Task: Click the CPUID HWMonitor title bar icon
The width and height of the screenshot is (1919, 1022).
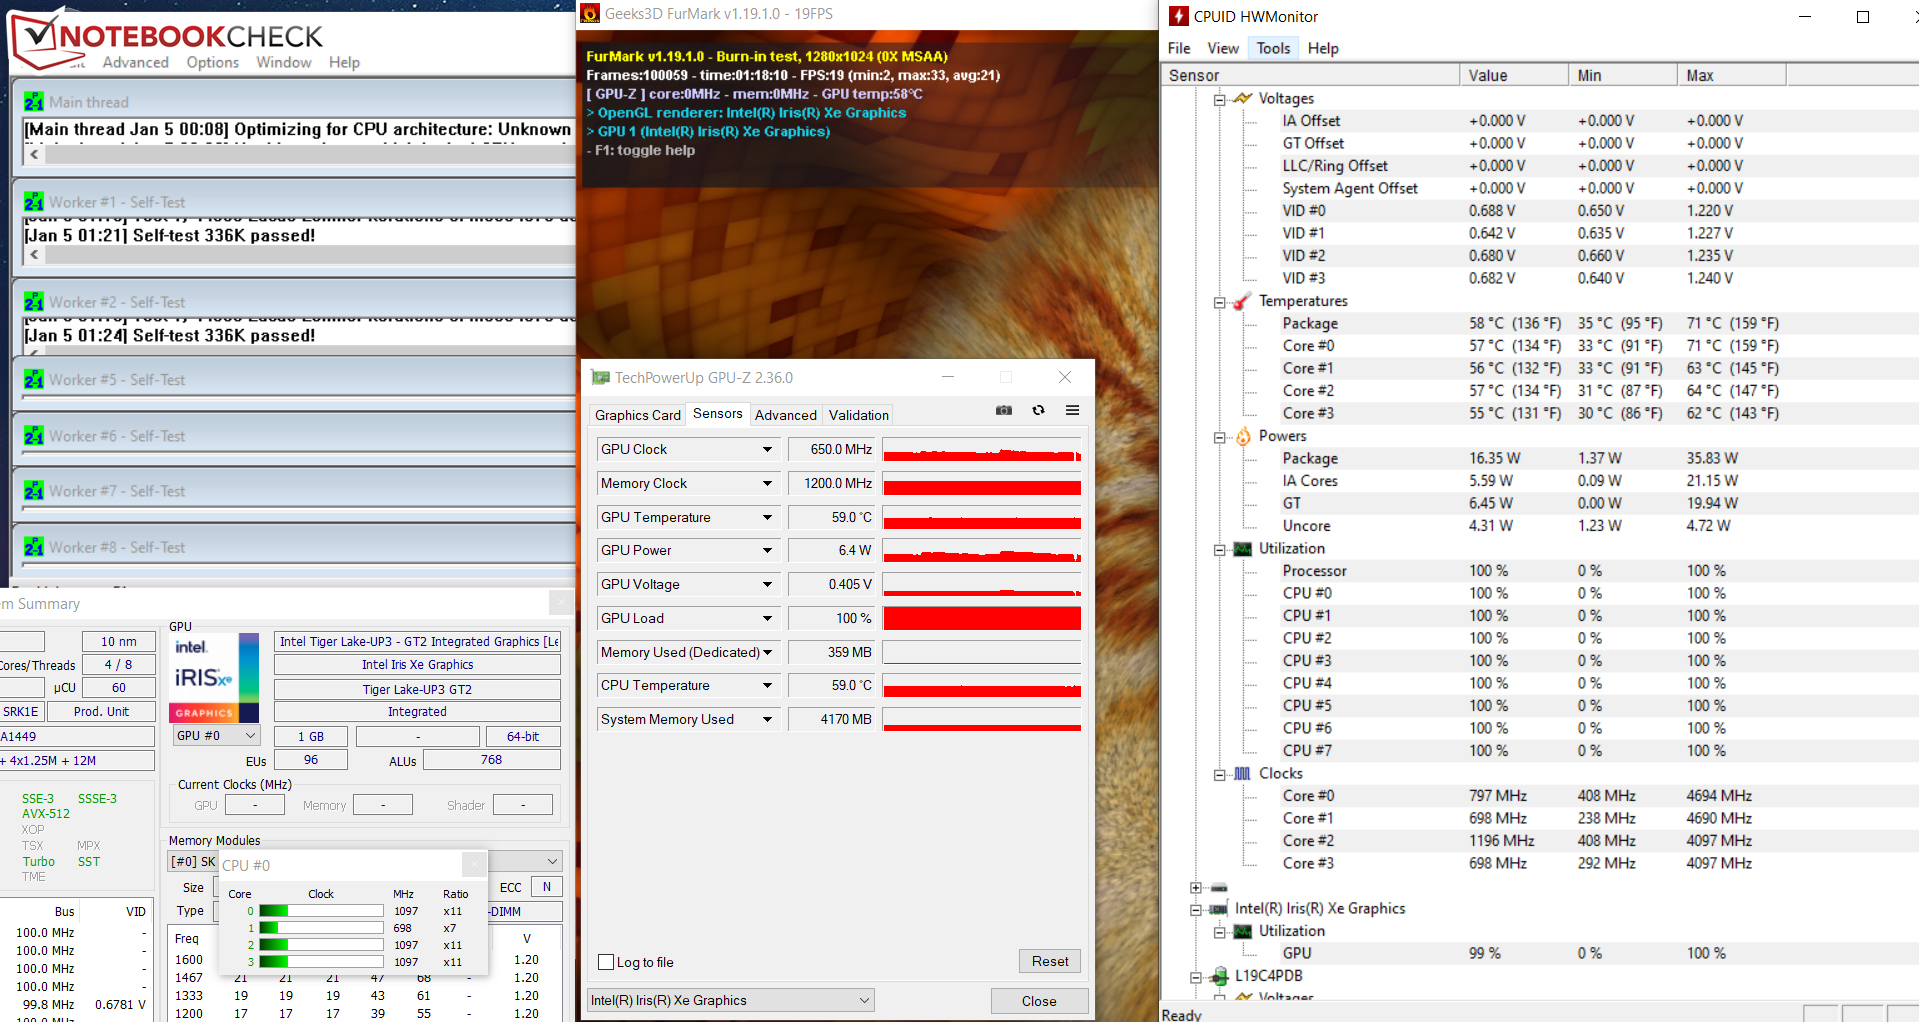Action: [x=1179, y=16]
